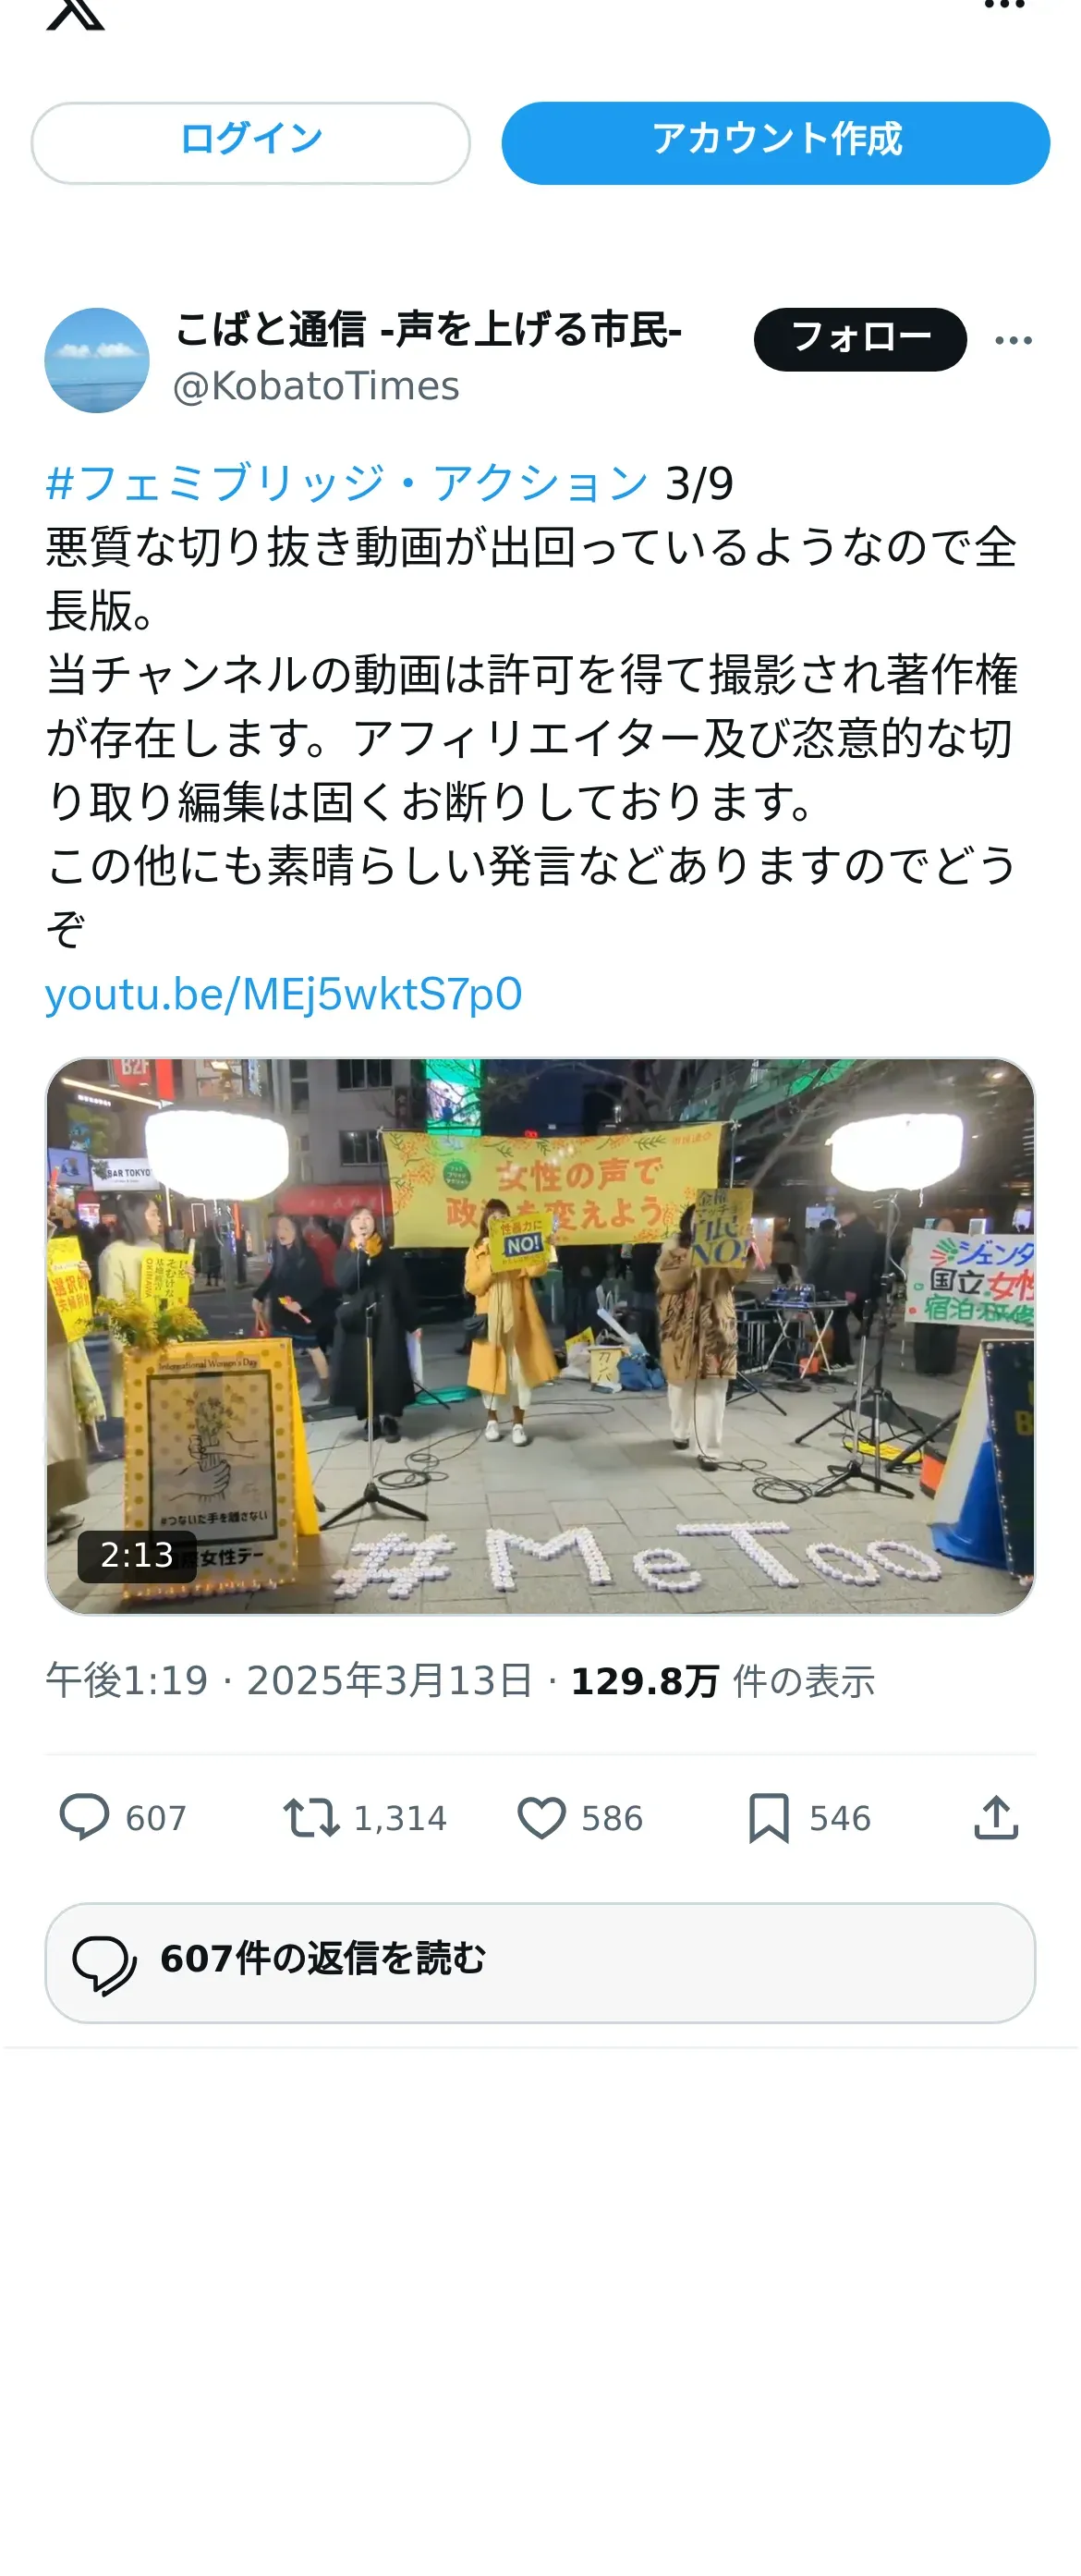1081x2576 pixels.
Task: Click the 2:13 video duration badge
Action: click(137, 1555)
